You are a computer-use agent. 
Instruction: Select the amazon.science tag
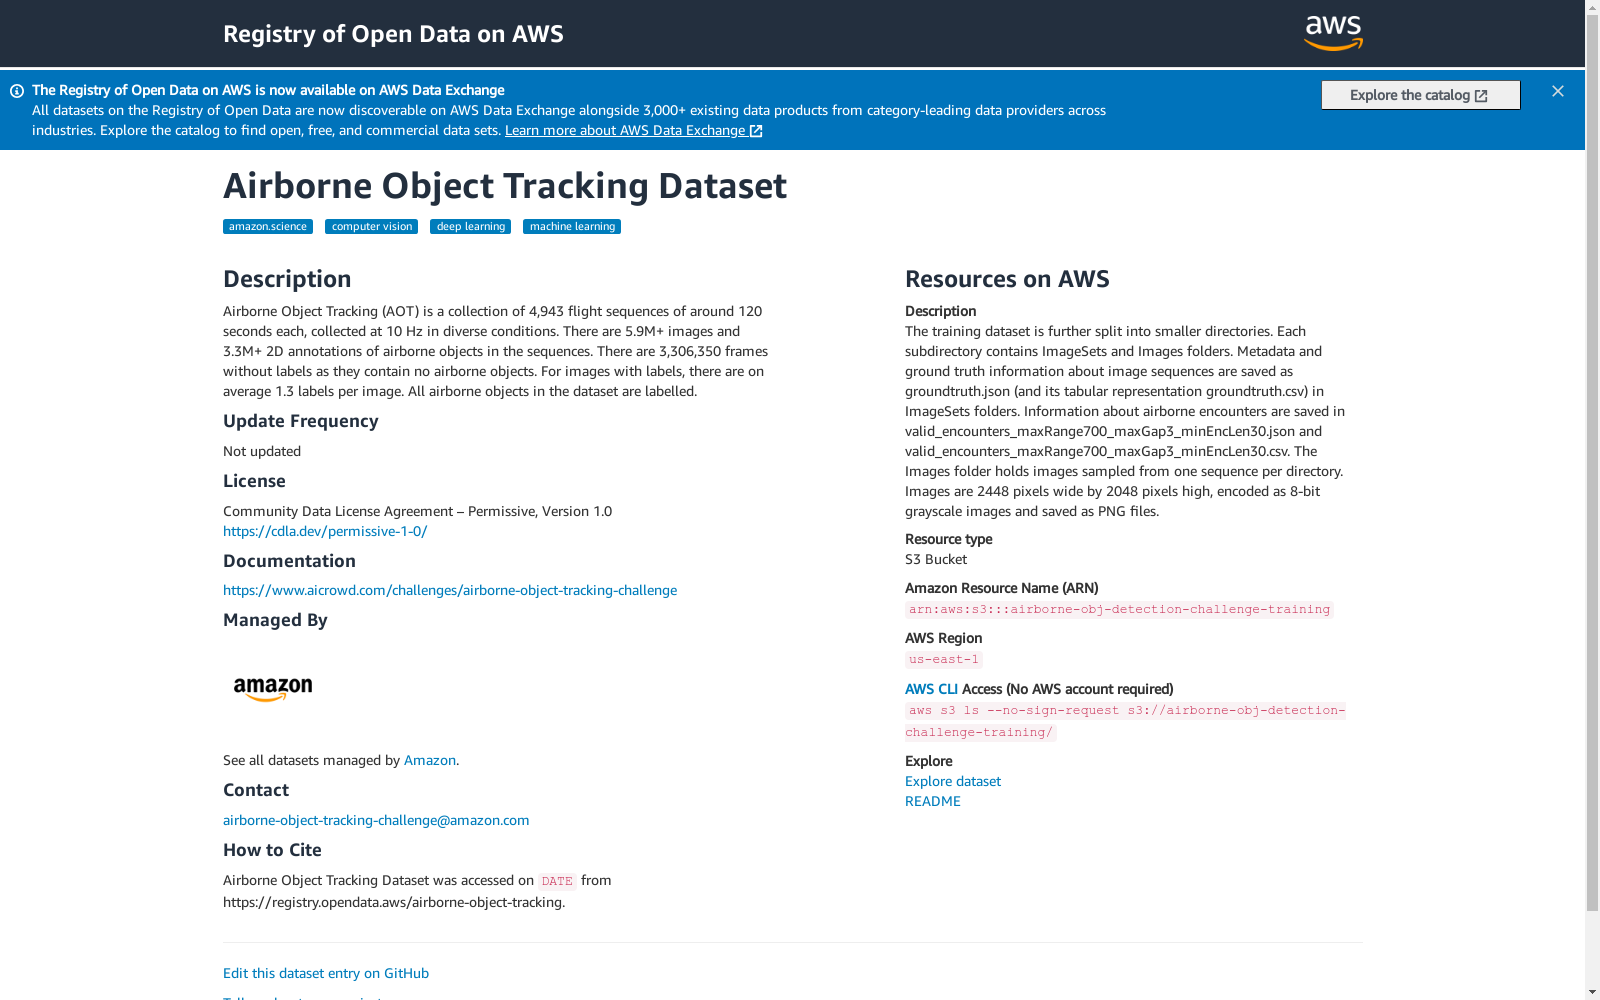[x=268, y=227]
